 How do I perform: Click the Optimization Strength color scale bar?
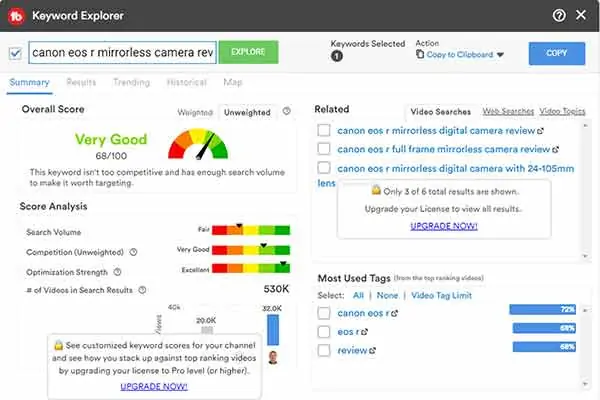click(251, 268)
